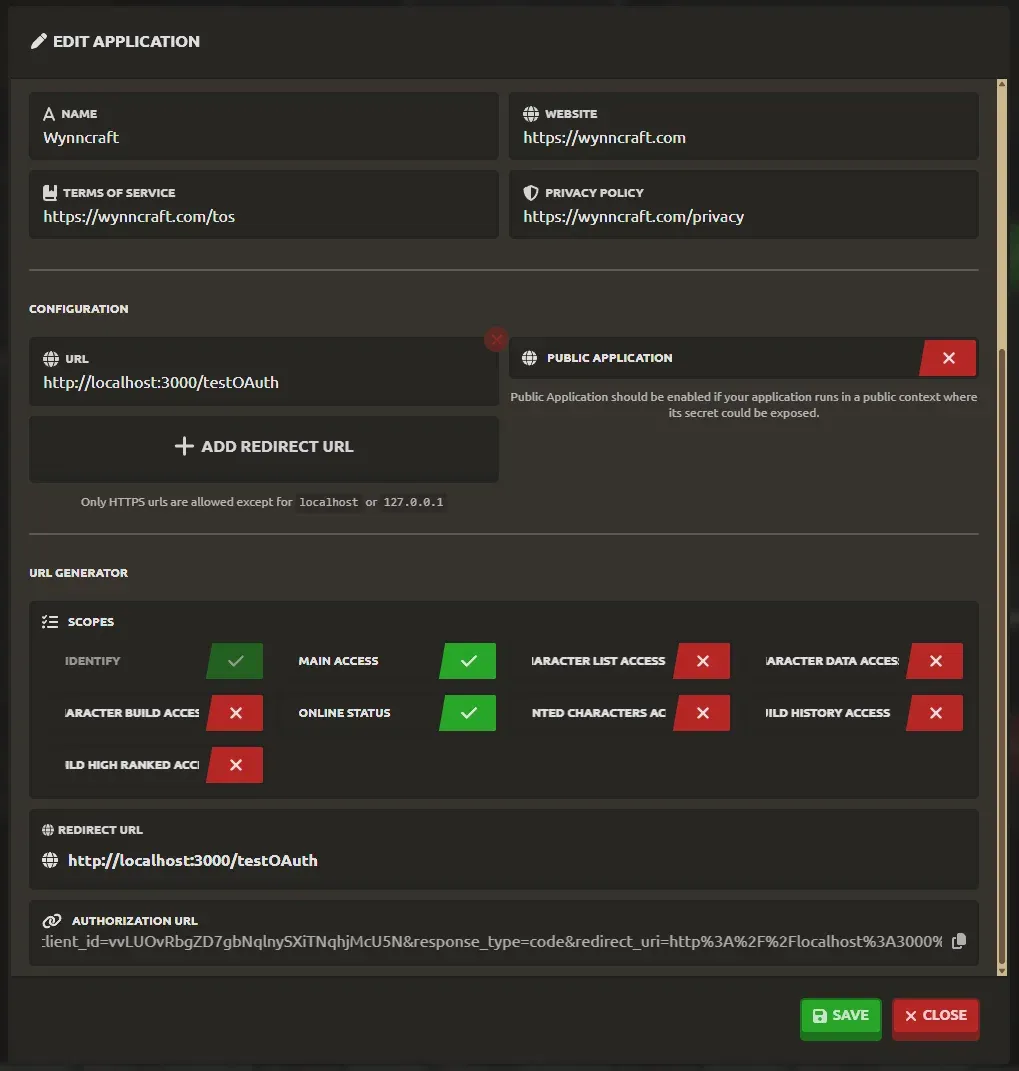Image resolution: width=1019 pixels, height=1071 pixels.
Task: Disable the Main Access scope
Action: pos(468,660)
